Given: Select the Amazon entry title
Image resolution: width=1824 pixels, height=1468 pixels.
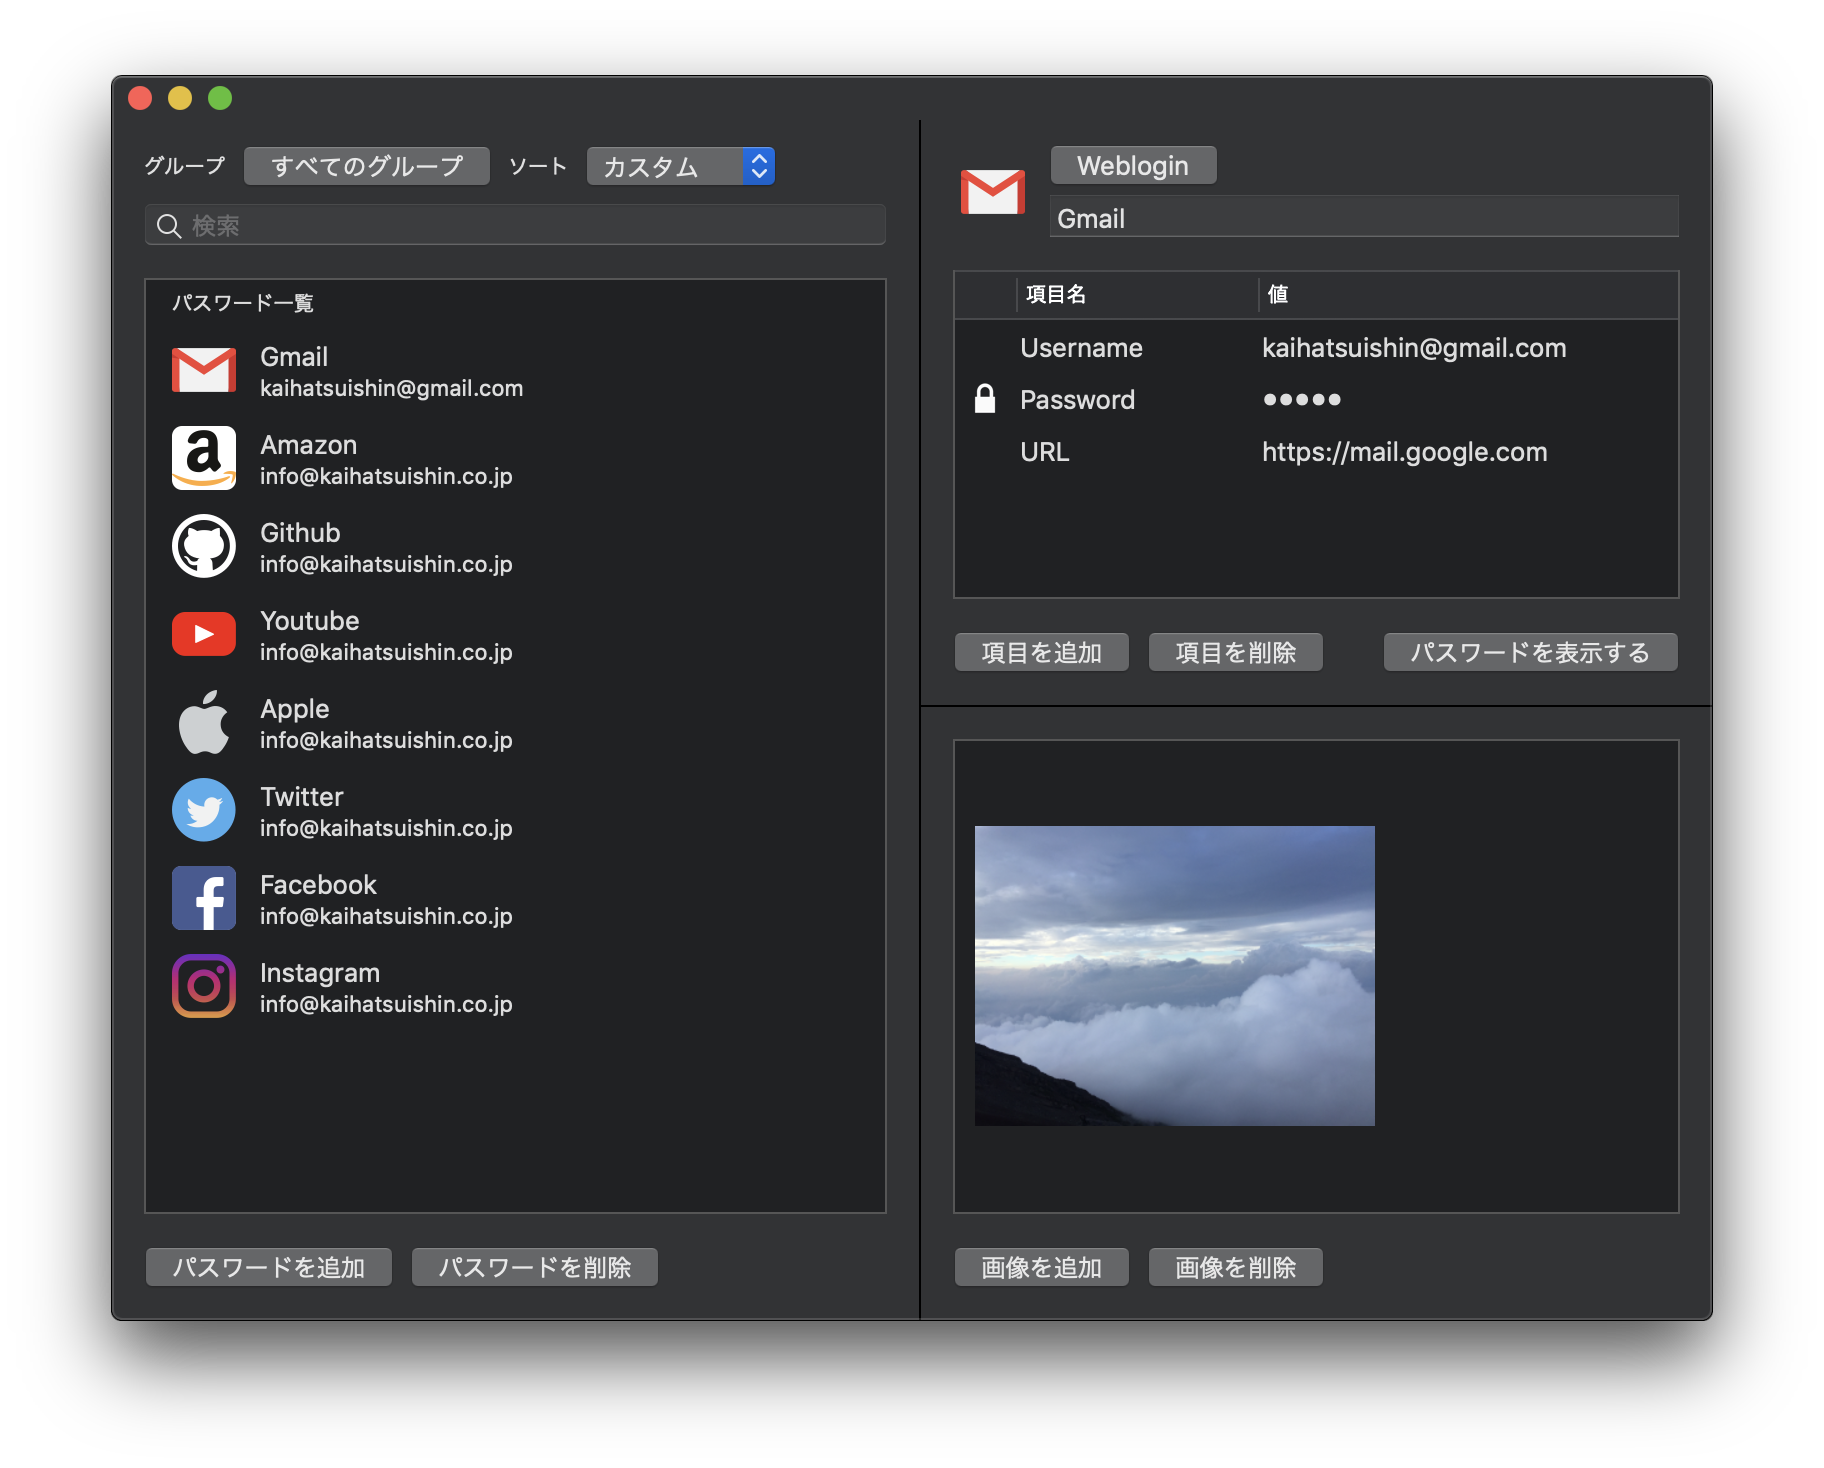Looking at the screenshot, I should coord(308,445).
